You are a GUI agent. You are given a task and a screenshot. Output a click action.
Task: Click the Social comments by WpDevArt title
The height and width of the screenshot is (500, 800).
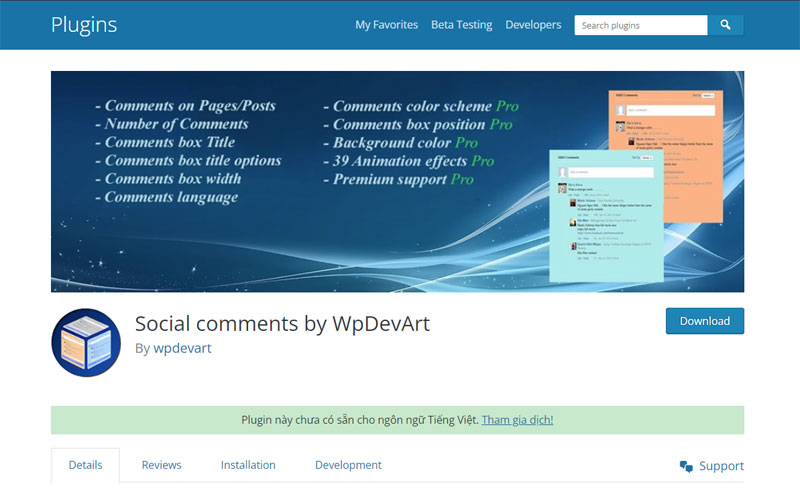[x=282, y=323]
